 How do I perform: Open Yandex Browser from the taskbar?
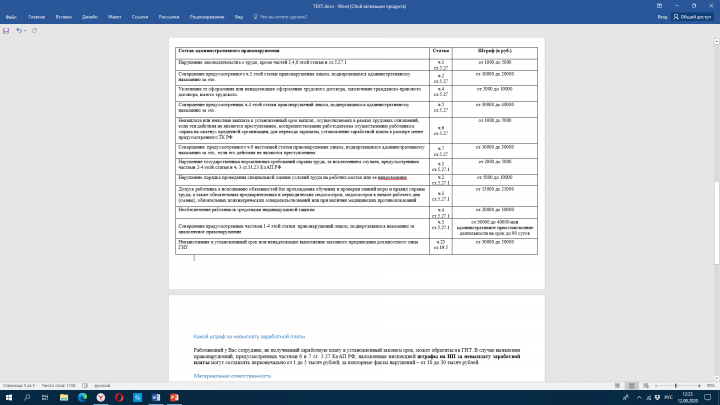pos(101,398)
